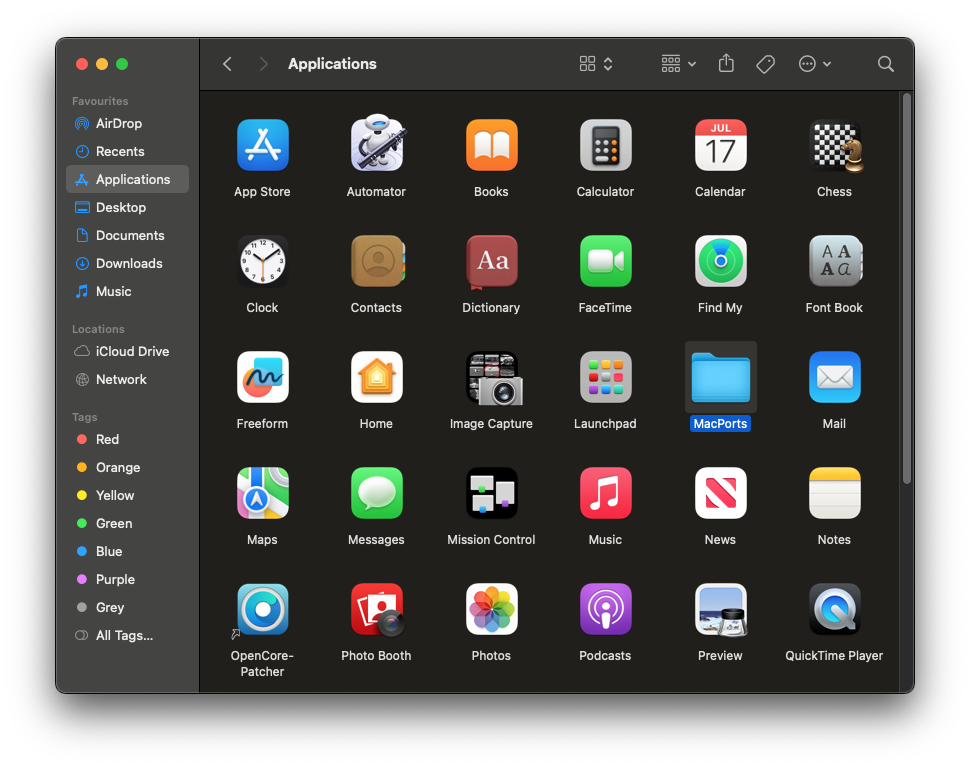Image resolution: width=970 pixels, height=767 pixels.
Task: Launch Mission Control
Action: pos(491,493)
